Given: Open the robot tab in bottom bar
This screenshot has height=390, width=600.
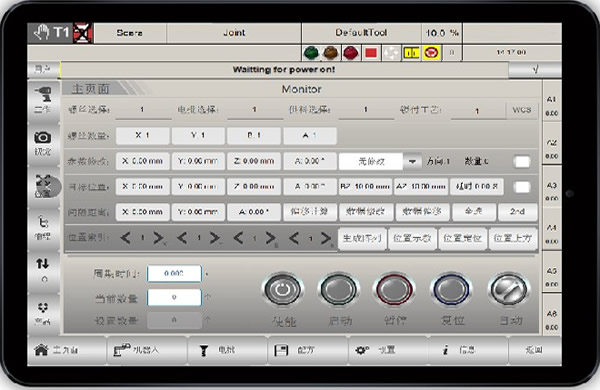Looking at the screenshot, I should pyautogui.click(x=147, y=350).
